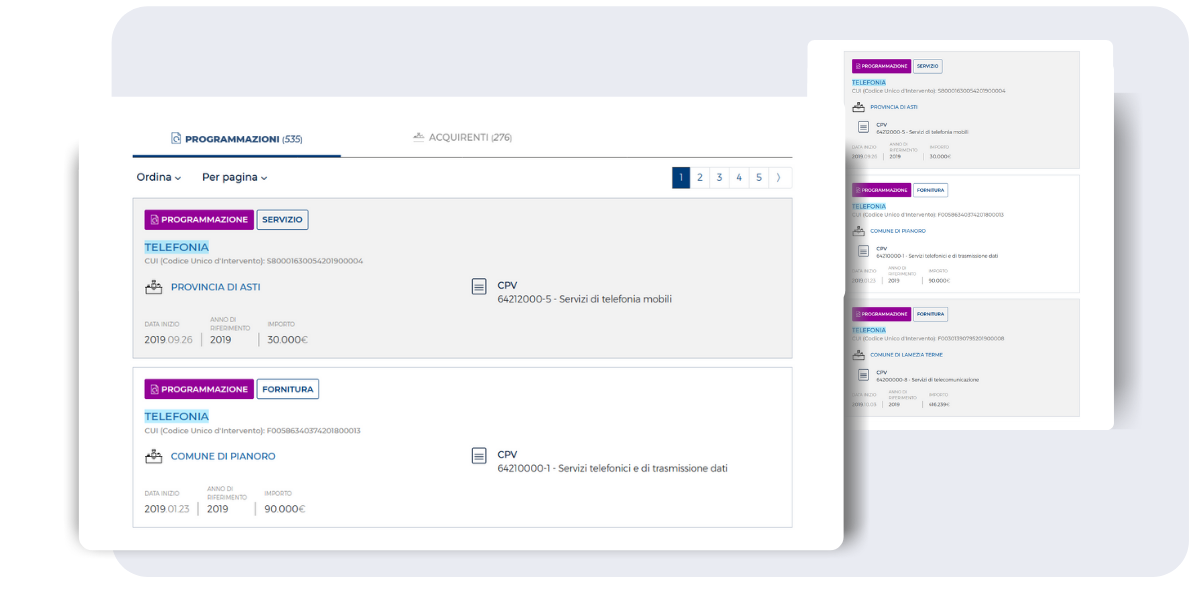
Task: Open the Comune di Pianoro link
Action: 223,456
